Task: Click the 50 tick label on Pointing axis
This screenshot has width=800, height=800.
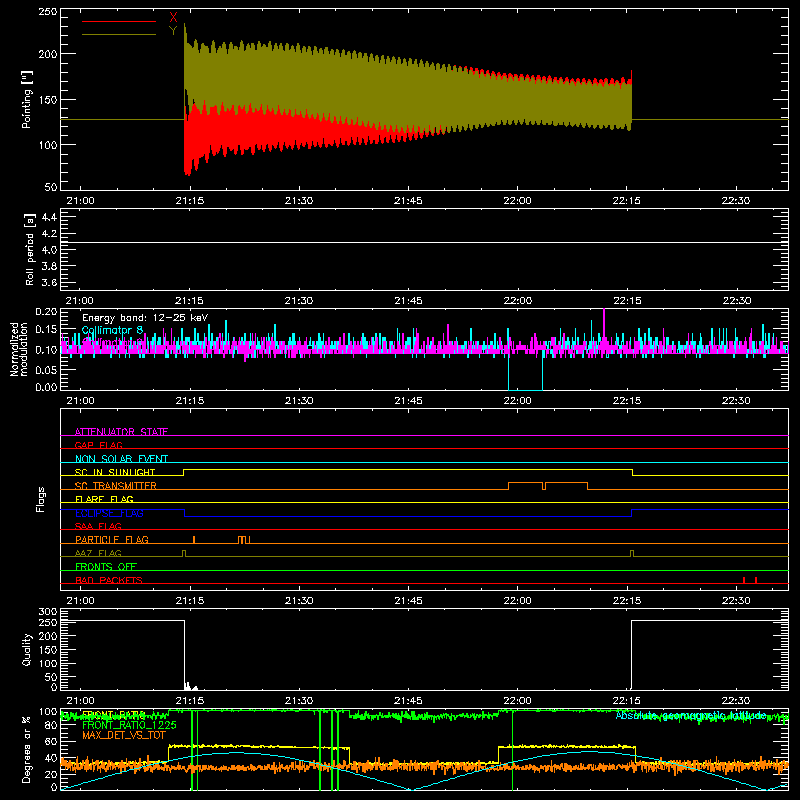Action: [x=51, y=187]
